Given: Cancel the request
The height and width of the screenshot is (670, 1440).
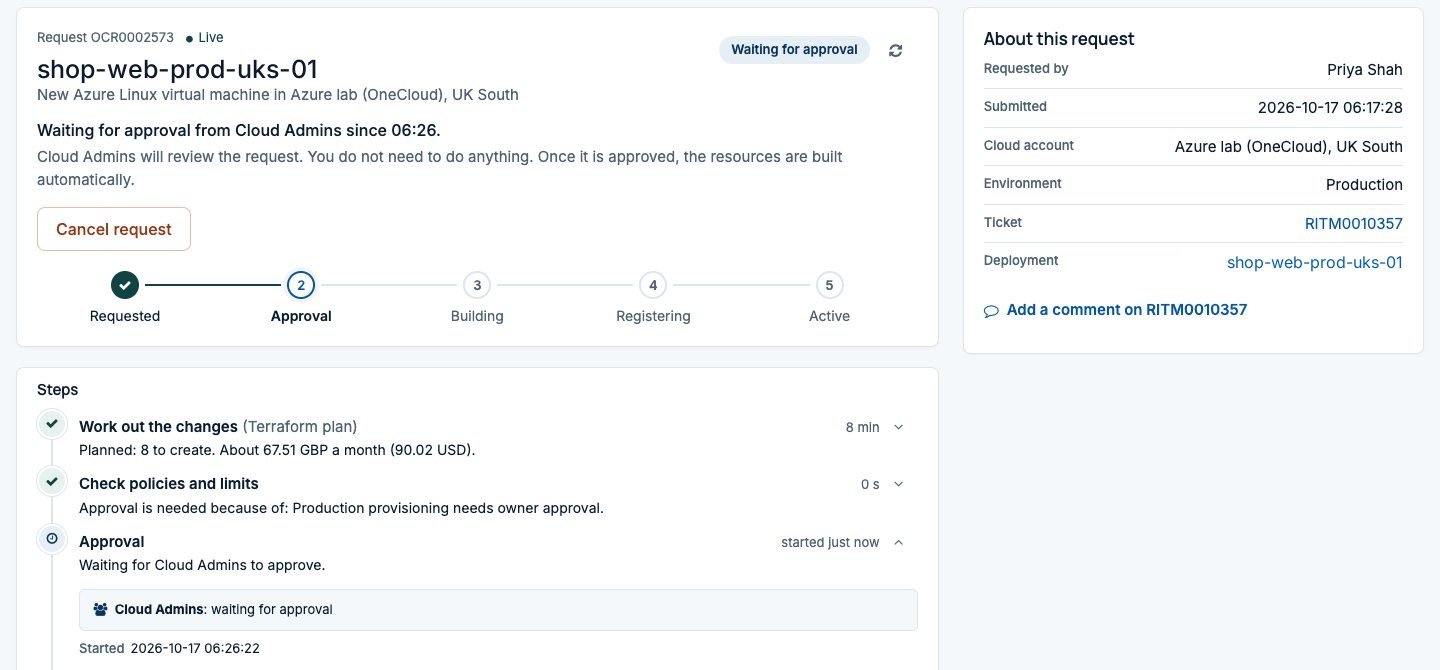Looking at the screenshot, I should tap(114, 229).
